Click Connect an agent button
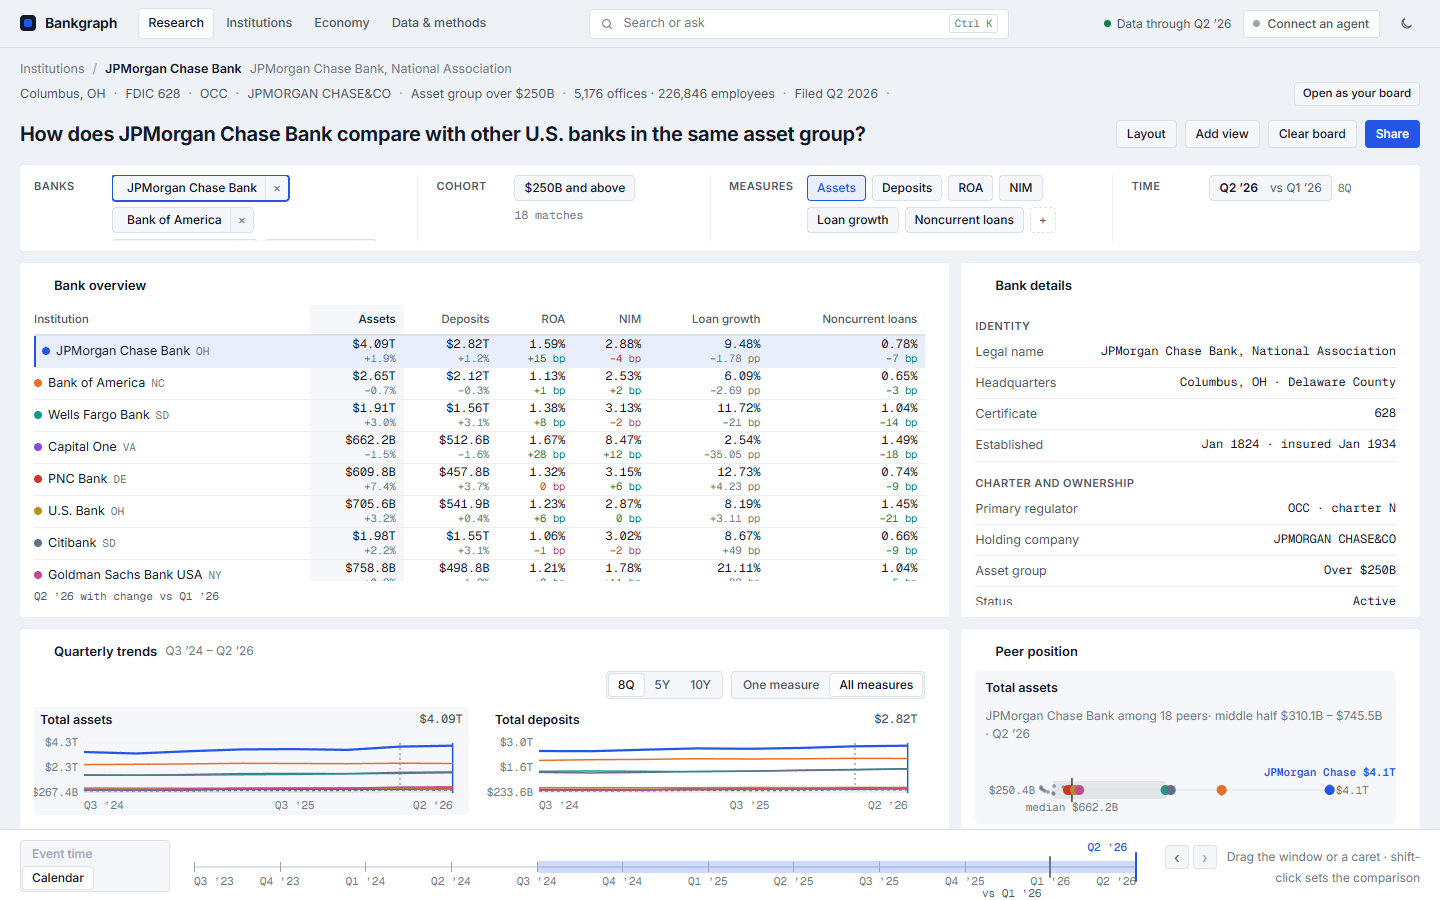 [1311, 24]
